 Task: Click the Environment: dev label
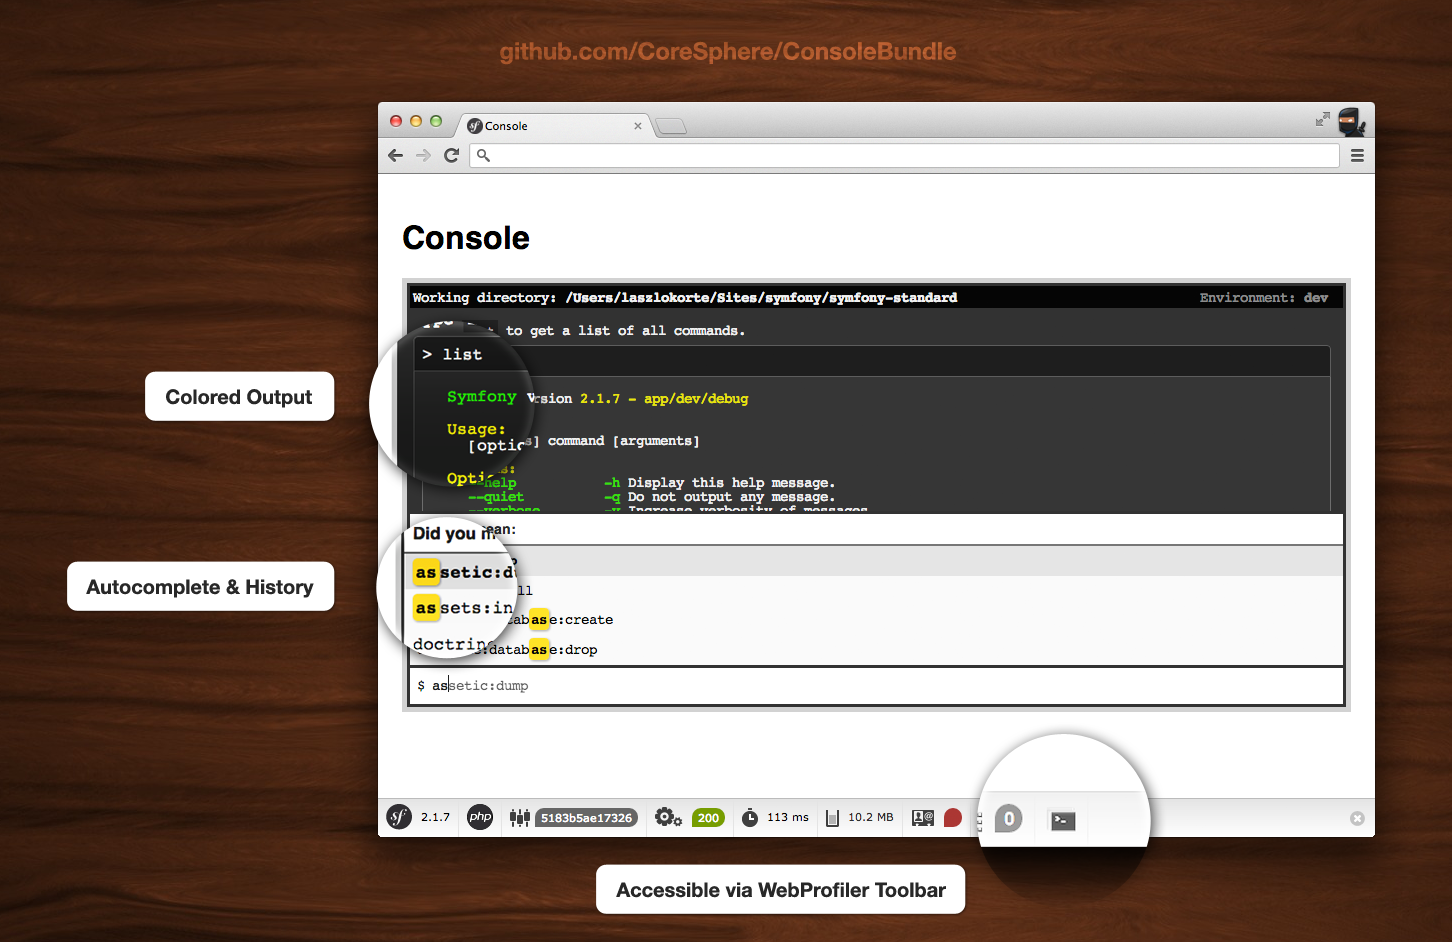(x=1264, y=297)
